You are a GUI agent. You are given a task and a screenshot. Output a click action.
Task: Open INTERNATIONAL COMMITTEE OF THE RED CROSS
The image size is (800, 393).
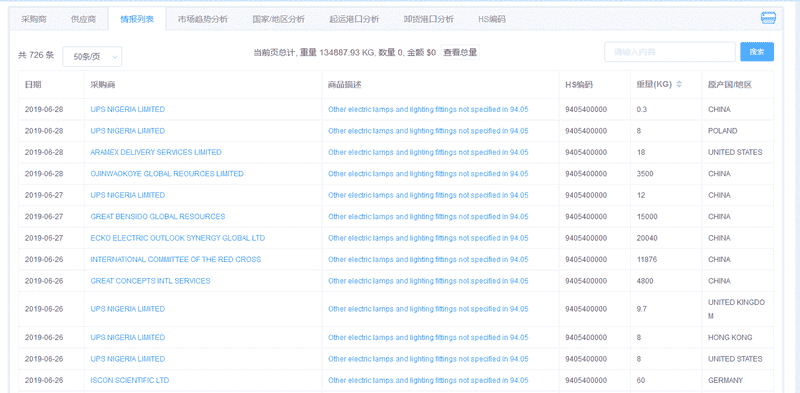click(176, 259)
